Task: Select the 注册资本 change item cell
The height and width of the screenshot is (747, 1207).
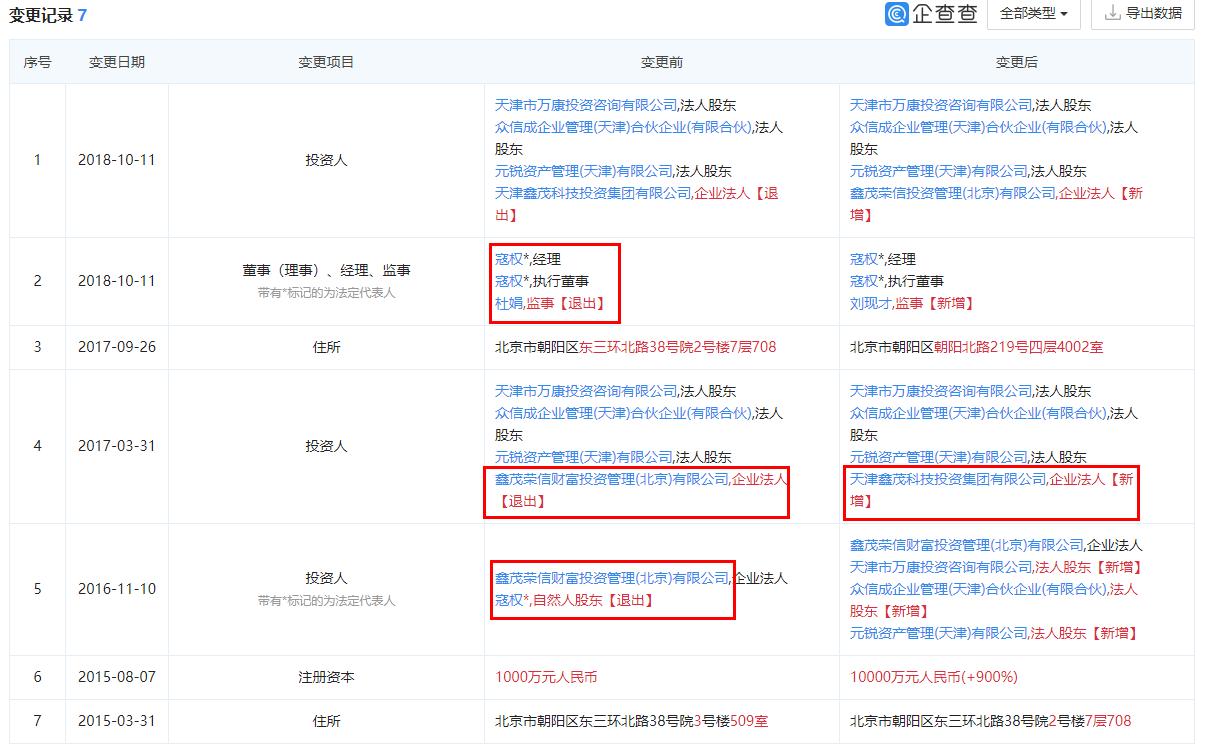Action: [326, 677]
